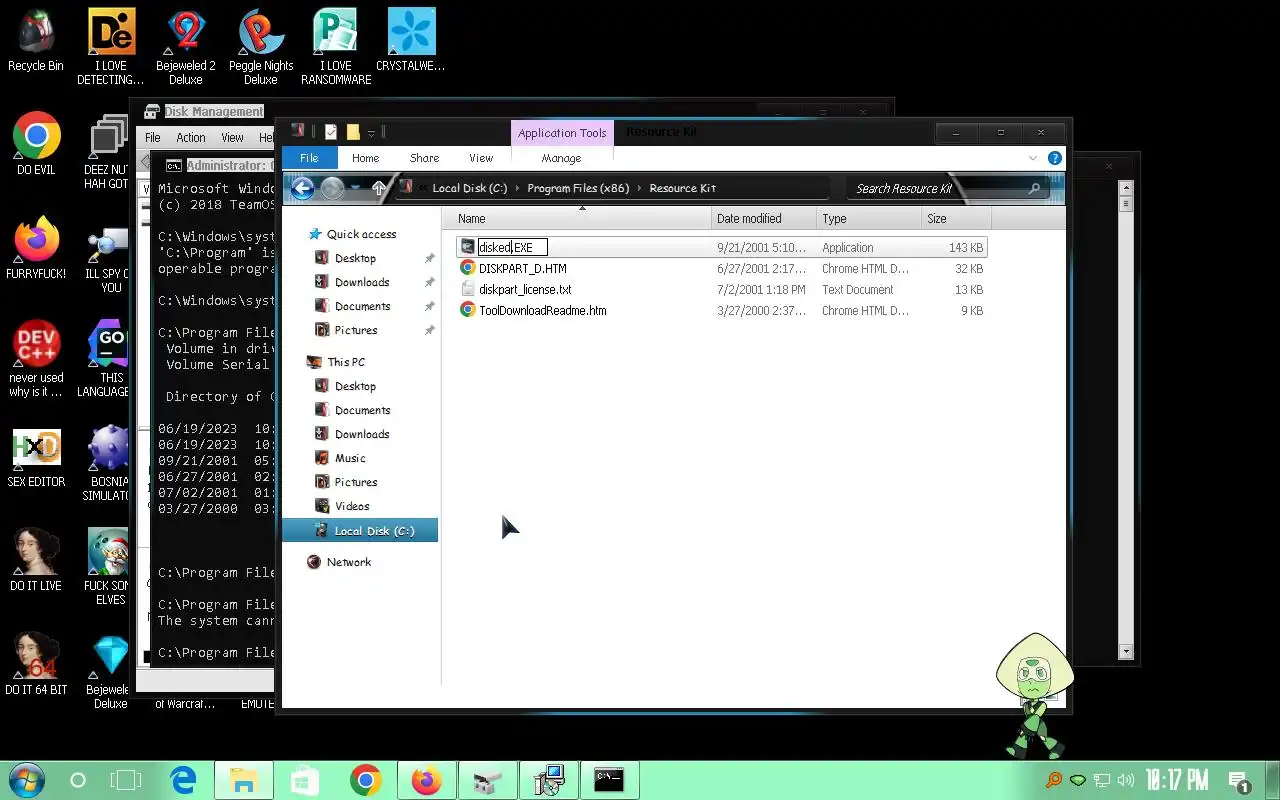
Task: Switch to the Share ribbon tab
Action: pyautogui.click(x=424, y=158)
